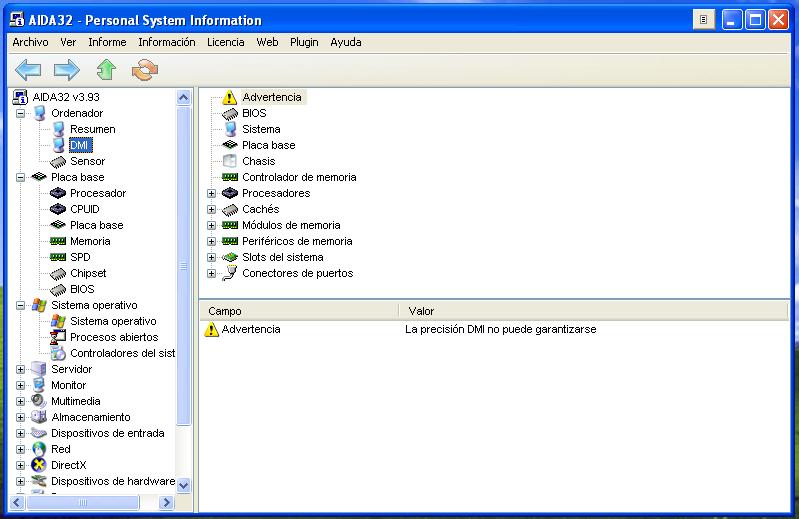This screenshot has height=519, width=799.
Task: Select the DirectX icon in the tree
Action: coord(39,465)
